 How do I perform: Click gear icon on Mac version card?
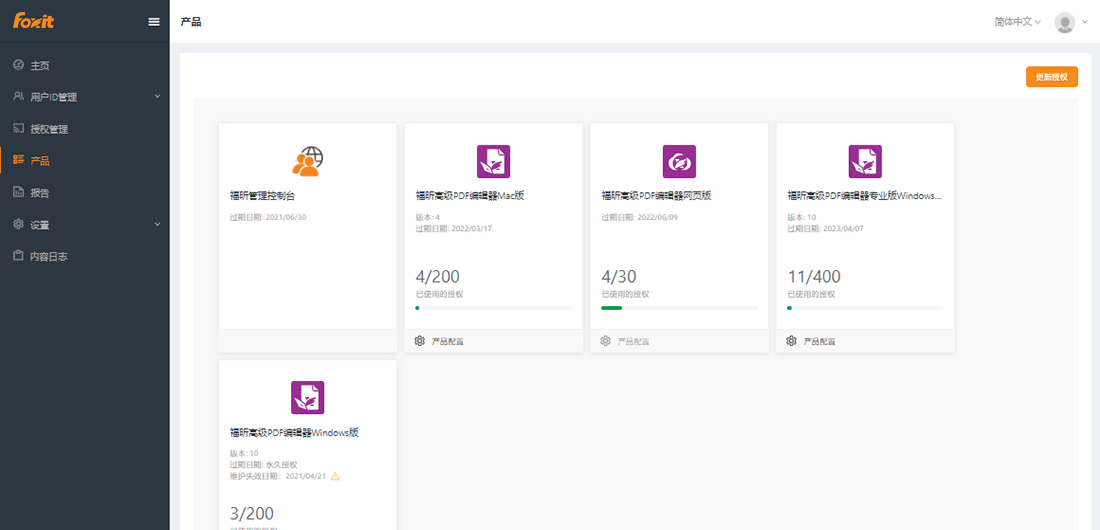coord(420,341)
